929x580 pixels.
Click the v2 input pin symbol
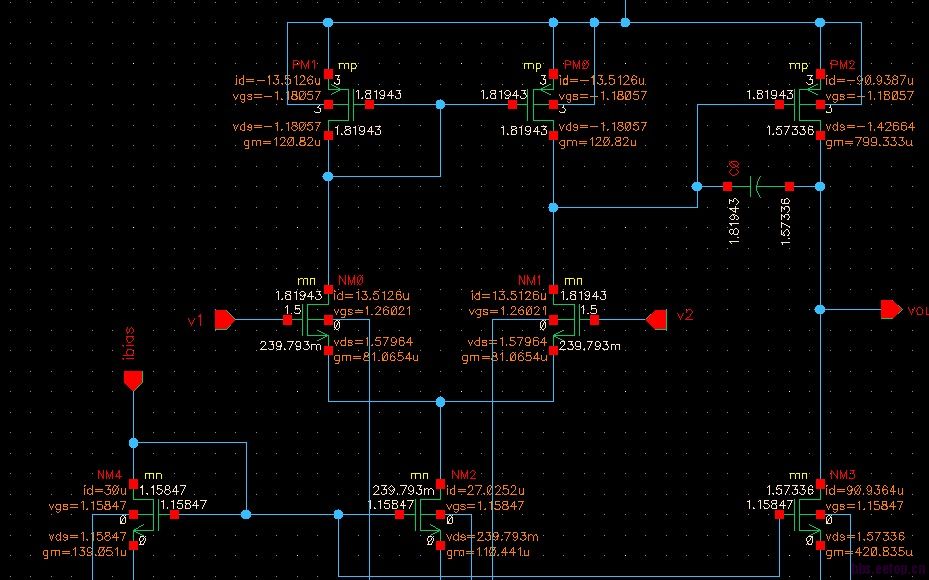656,320
